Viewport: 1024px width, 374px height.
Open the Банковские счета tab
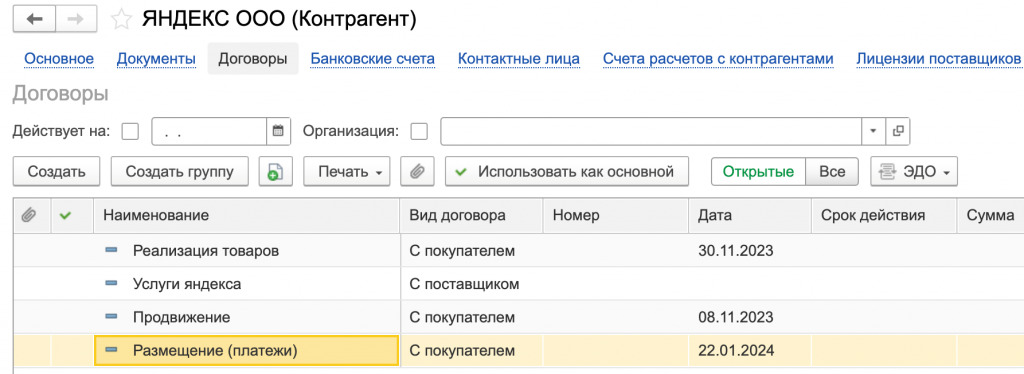pos(372,59)
